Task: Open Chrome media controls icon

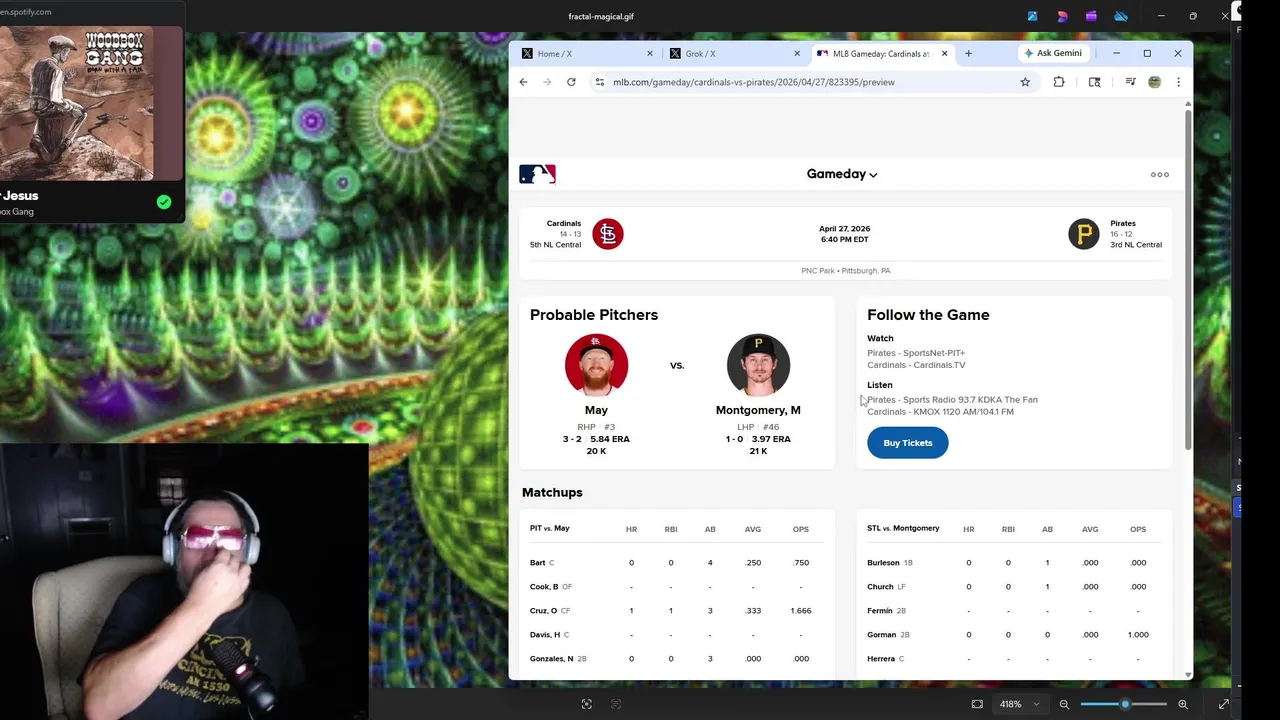Action: 1130,82
